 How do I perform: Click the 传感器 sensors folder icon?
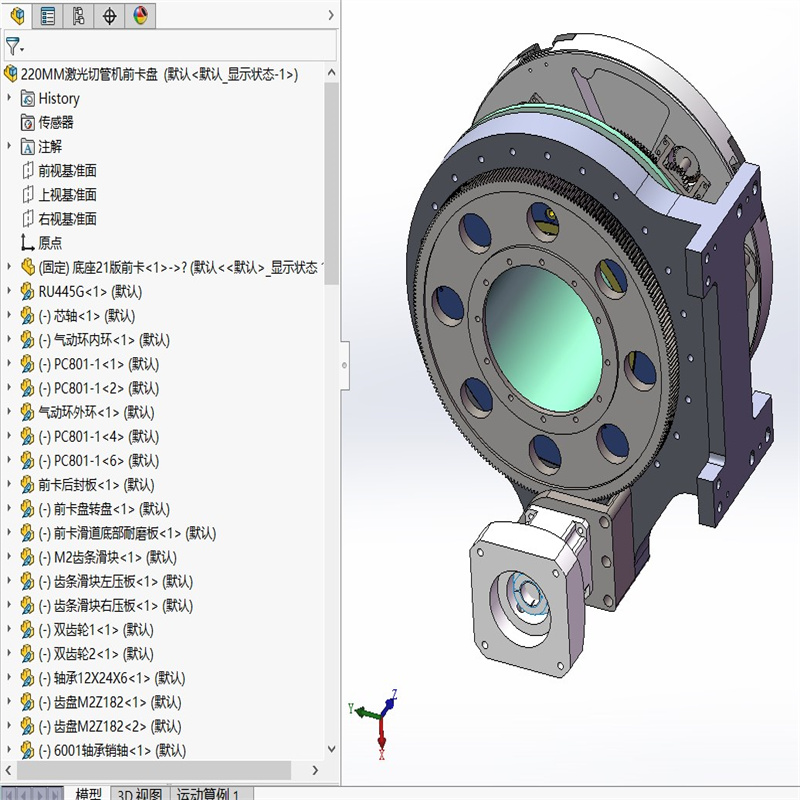(30, 122)
